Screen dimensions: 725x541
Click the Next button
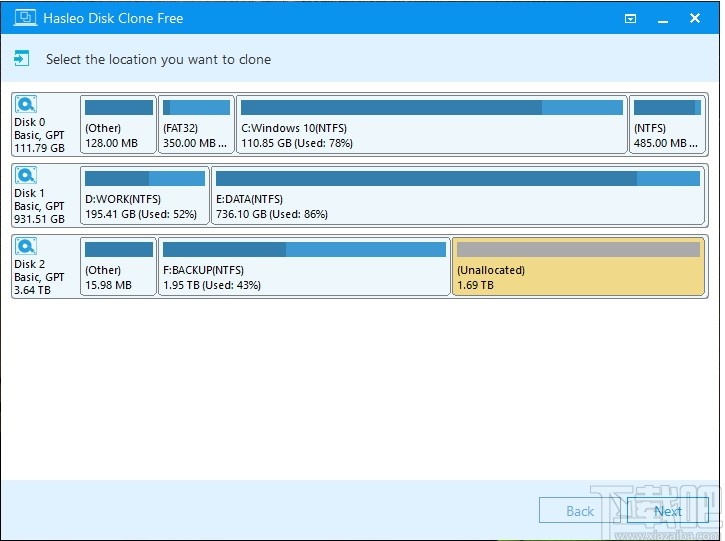tap(668, 510)
